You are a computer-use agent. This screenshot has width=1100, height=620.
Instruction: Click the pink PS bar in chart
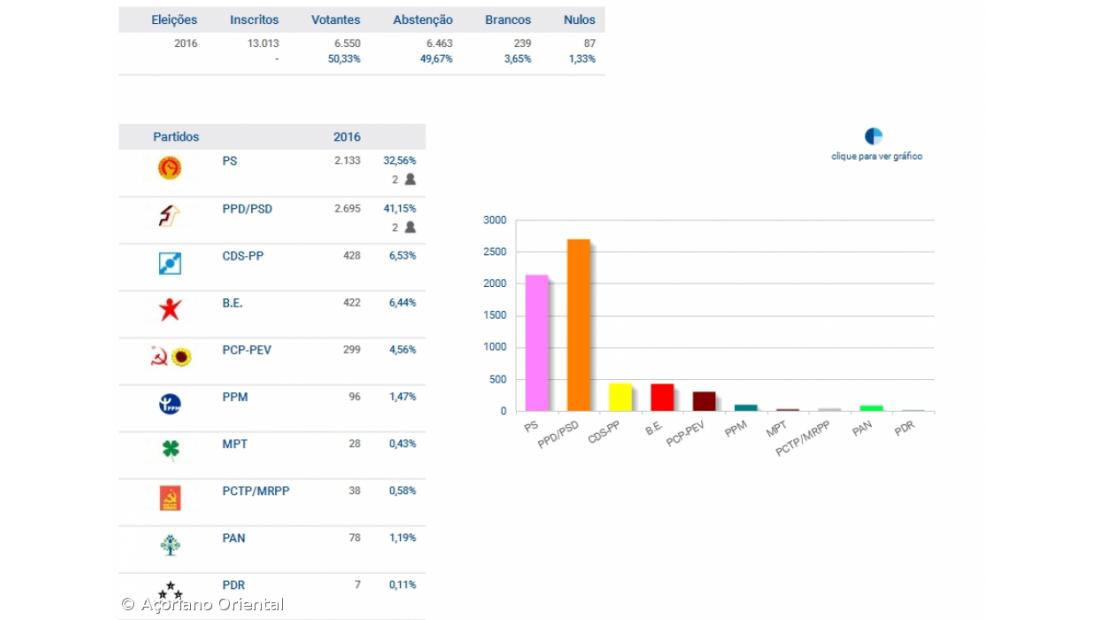[x=537, y=343]
